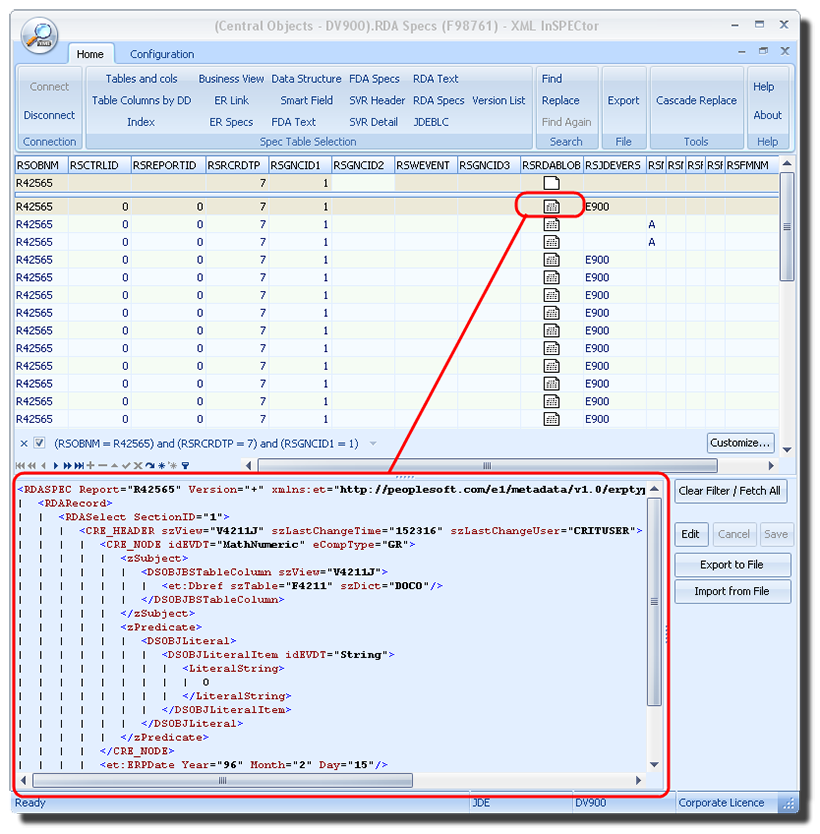Image resolution: width=820 pixels, height=834 pixels.
Task: Append a new record with plus icon
Action: pos(90,465)
